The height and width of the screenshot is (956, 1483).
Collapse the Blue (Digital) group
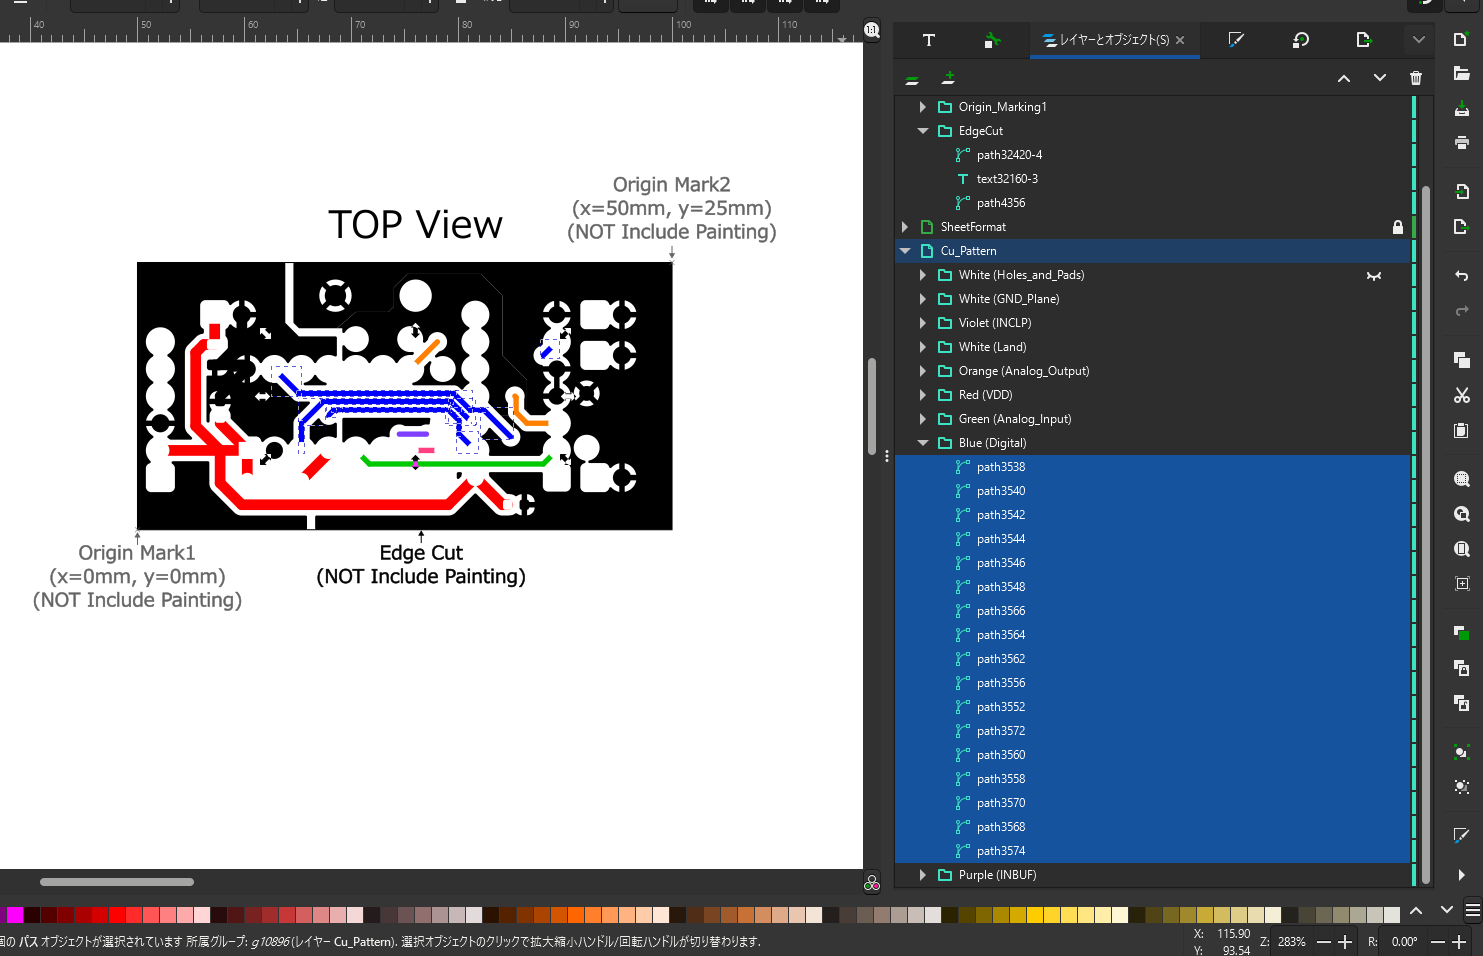[x=923, y=443]
